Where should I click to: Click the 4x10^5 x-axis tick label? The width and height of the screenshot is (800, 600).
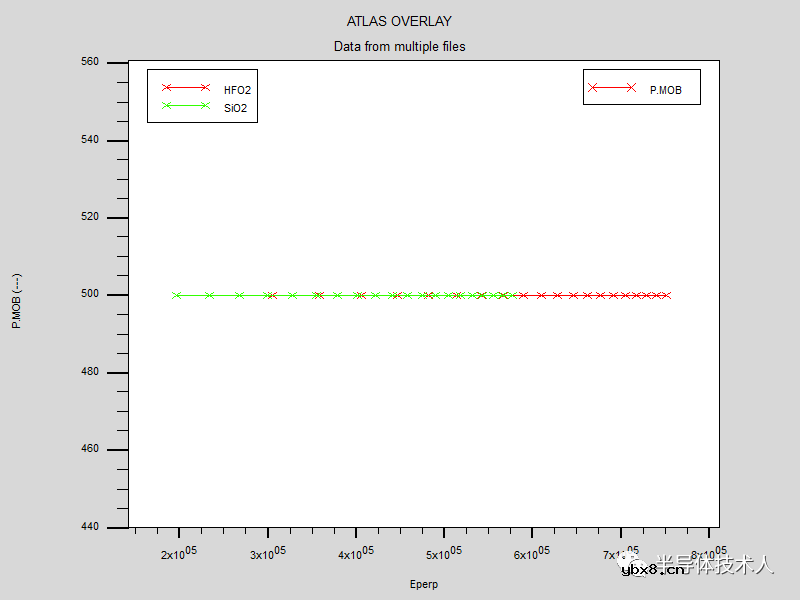[356, 553]
